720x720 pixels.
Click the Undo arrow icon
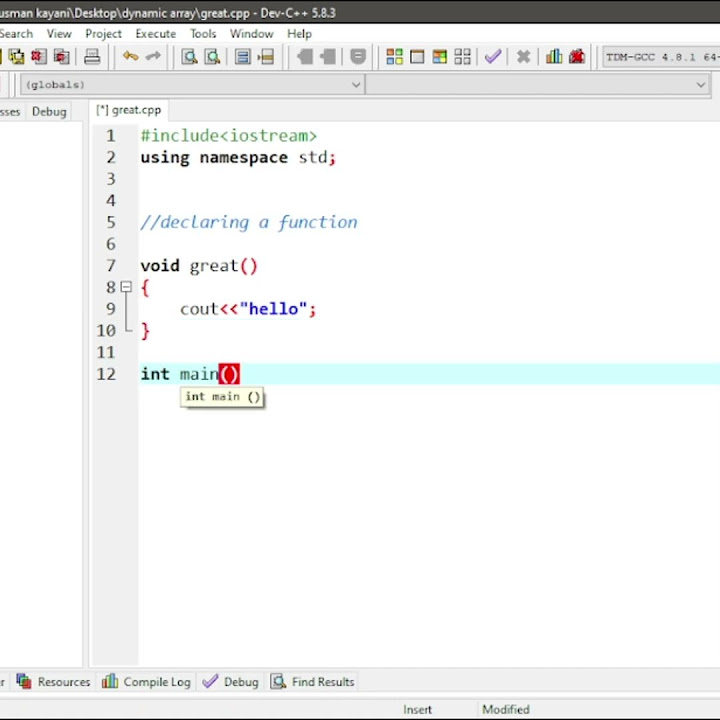tap(130, 56)
